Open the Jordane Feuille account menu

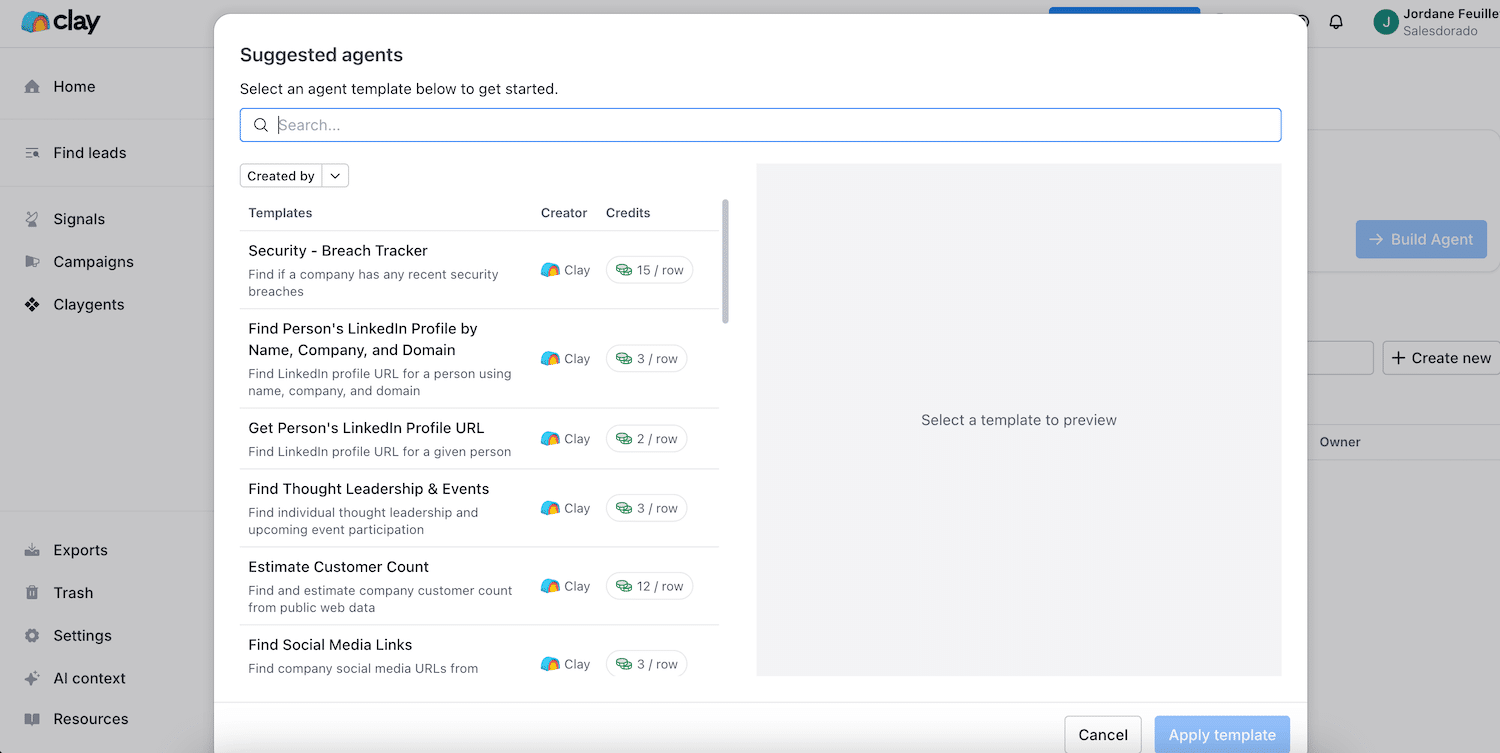(1435, 22)
